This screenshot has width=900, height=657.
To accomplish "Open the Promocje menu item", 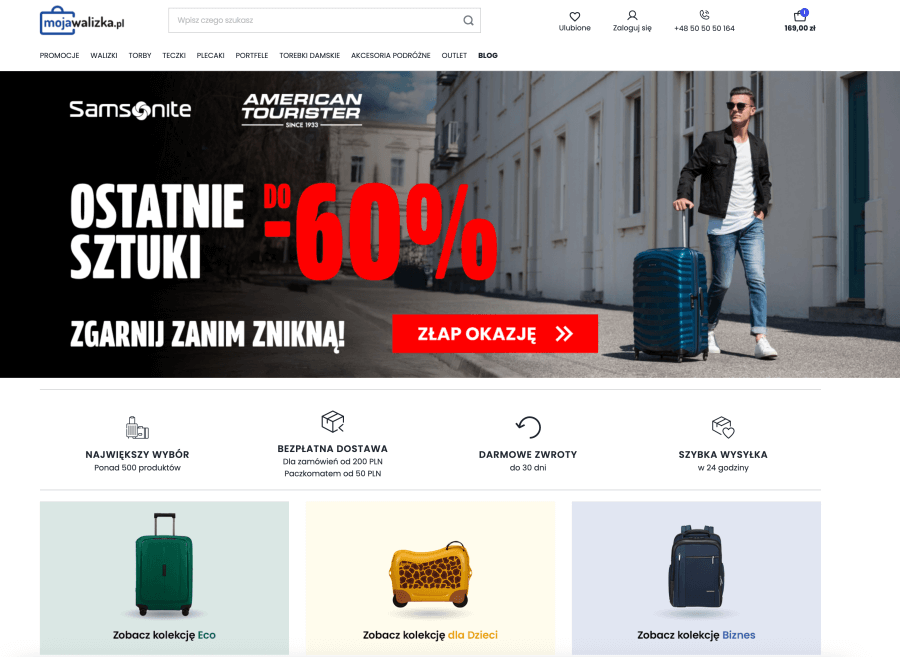I will click(x=59, y=56).
